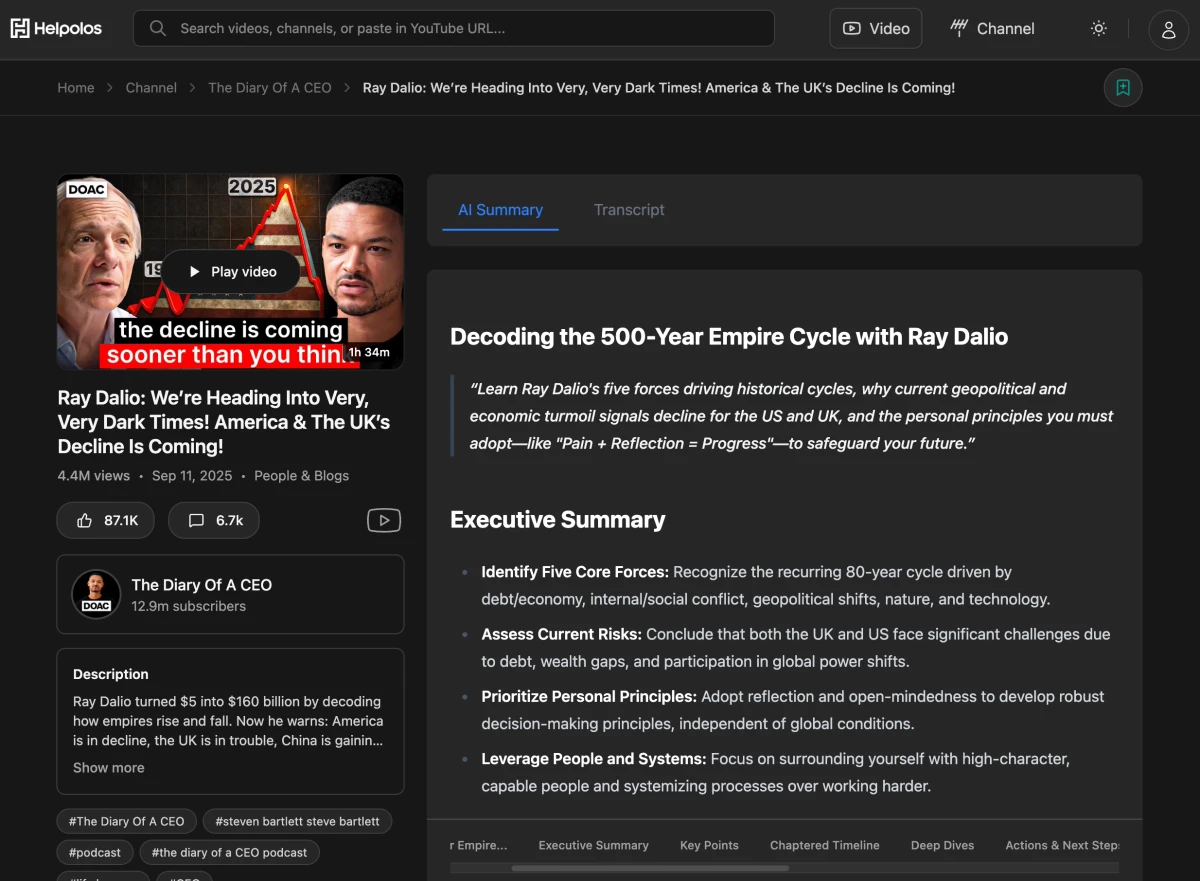The height and width of the screenshot is (881, 1200).
Task: Click the '4.4M views' text
Action: coord(94,476)
